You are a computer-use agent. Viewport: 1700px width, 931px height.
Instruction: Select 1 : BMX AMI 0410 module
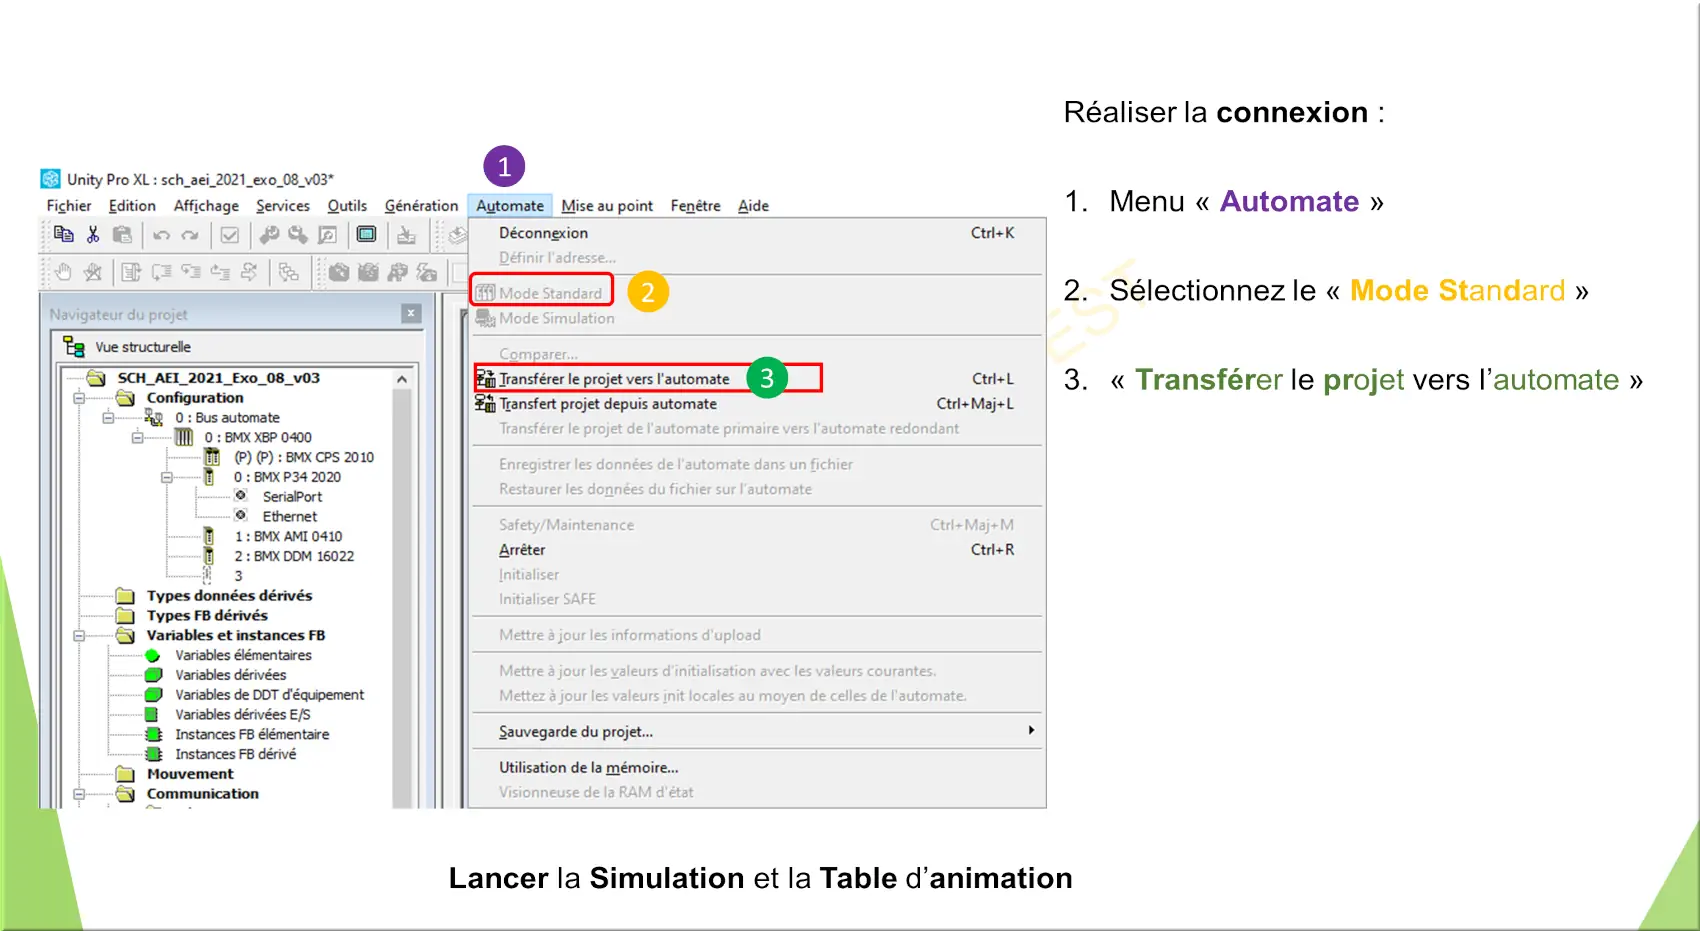tap(288, 537)
